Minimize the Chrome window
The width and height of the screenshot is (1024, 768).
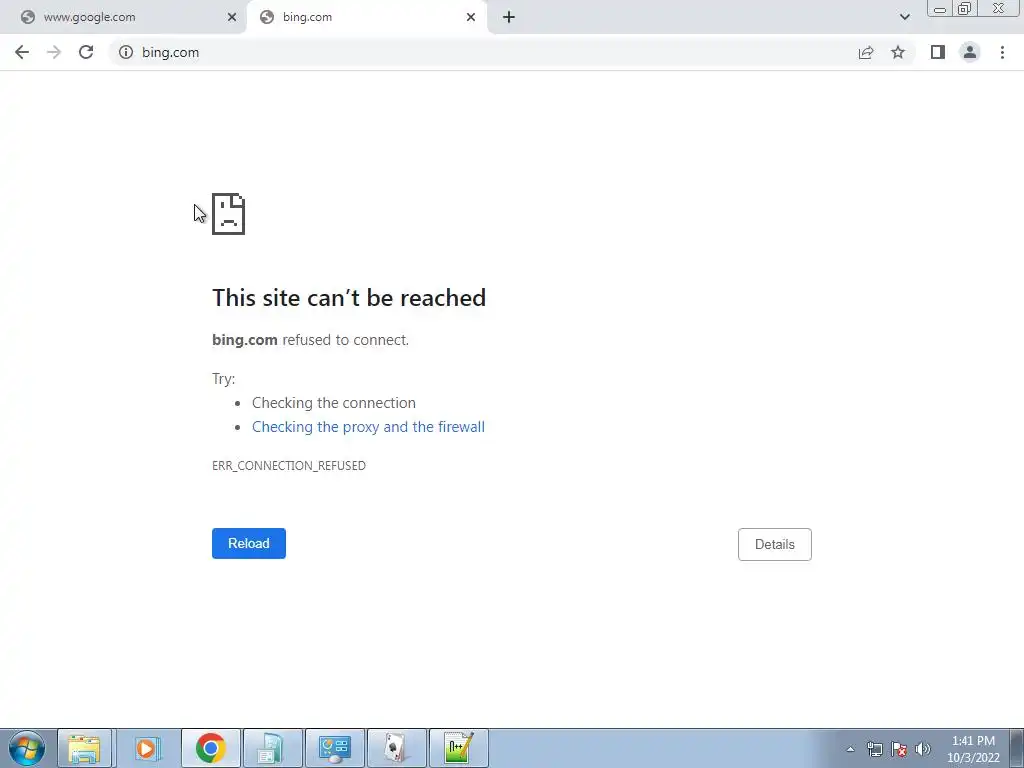pyautogui.click(x=940, y=9)
